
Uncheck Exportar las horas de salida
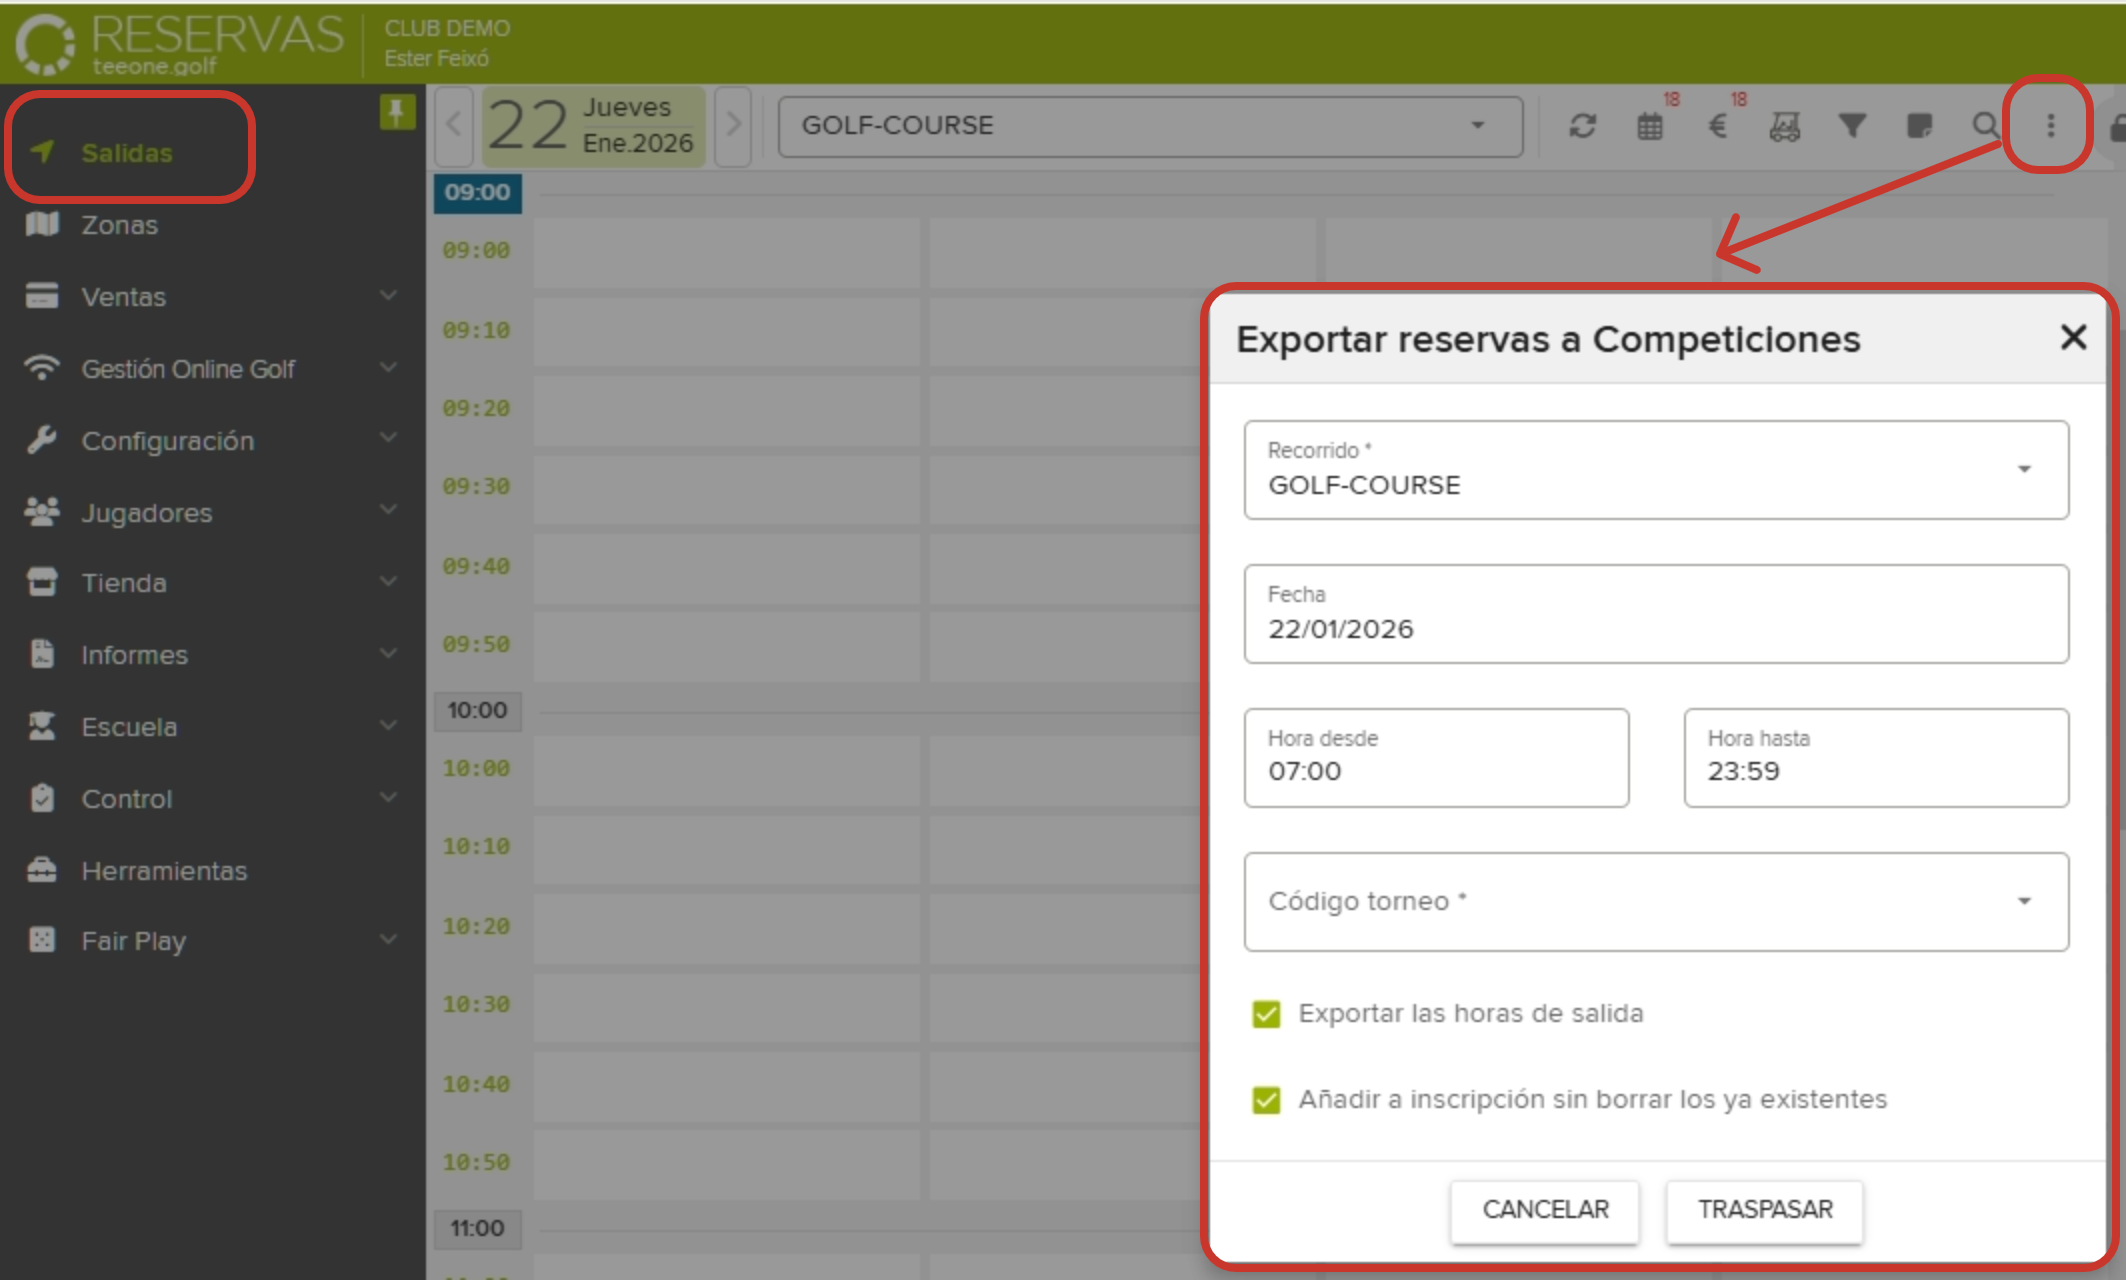point(1266,1014)
